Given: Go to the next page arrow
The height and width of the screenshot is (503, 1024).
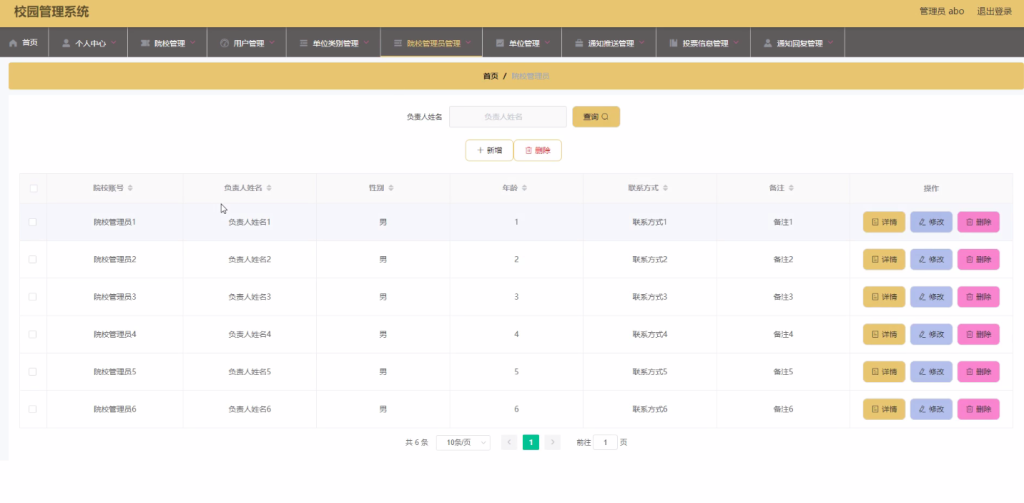Looking at the screenshot, I should point(552,442).
